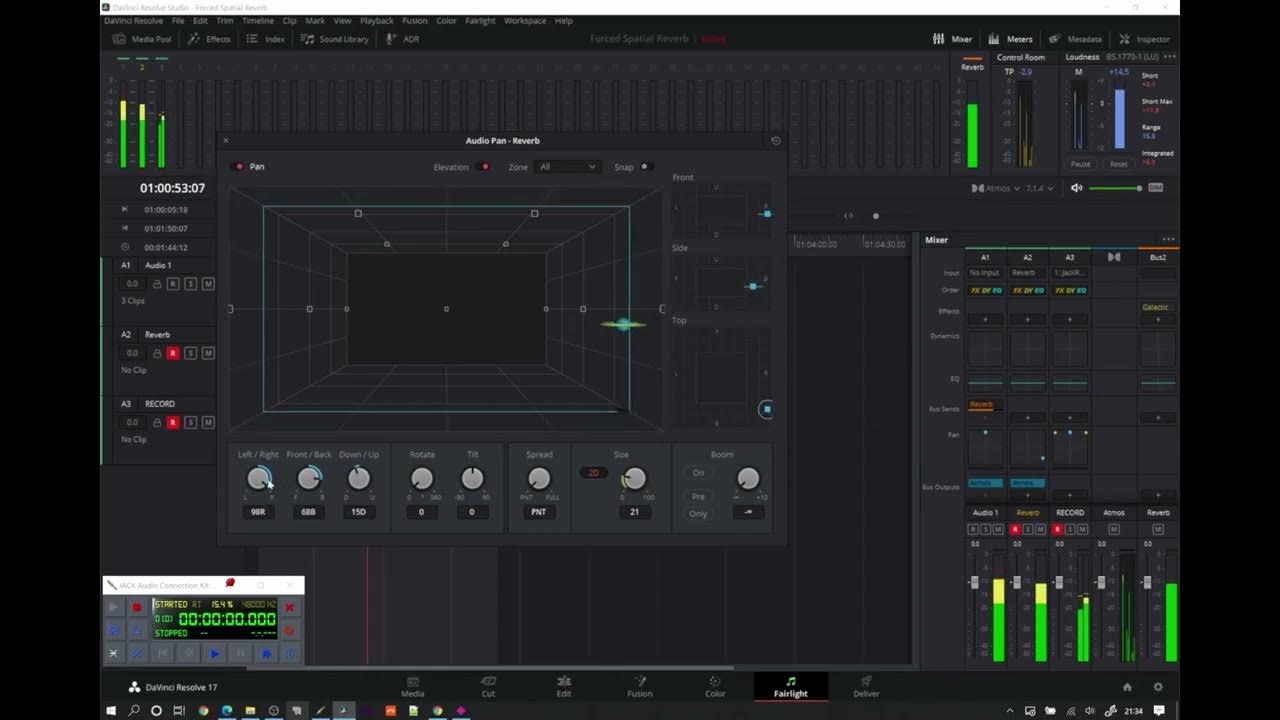Click the Loudness Reset button
Screen dimensions: 1280x720
pyautogui.click(x=1118, y=164)
